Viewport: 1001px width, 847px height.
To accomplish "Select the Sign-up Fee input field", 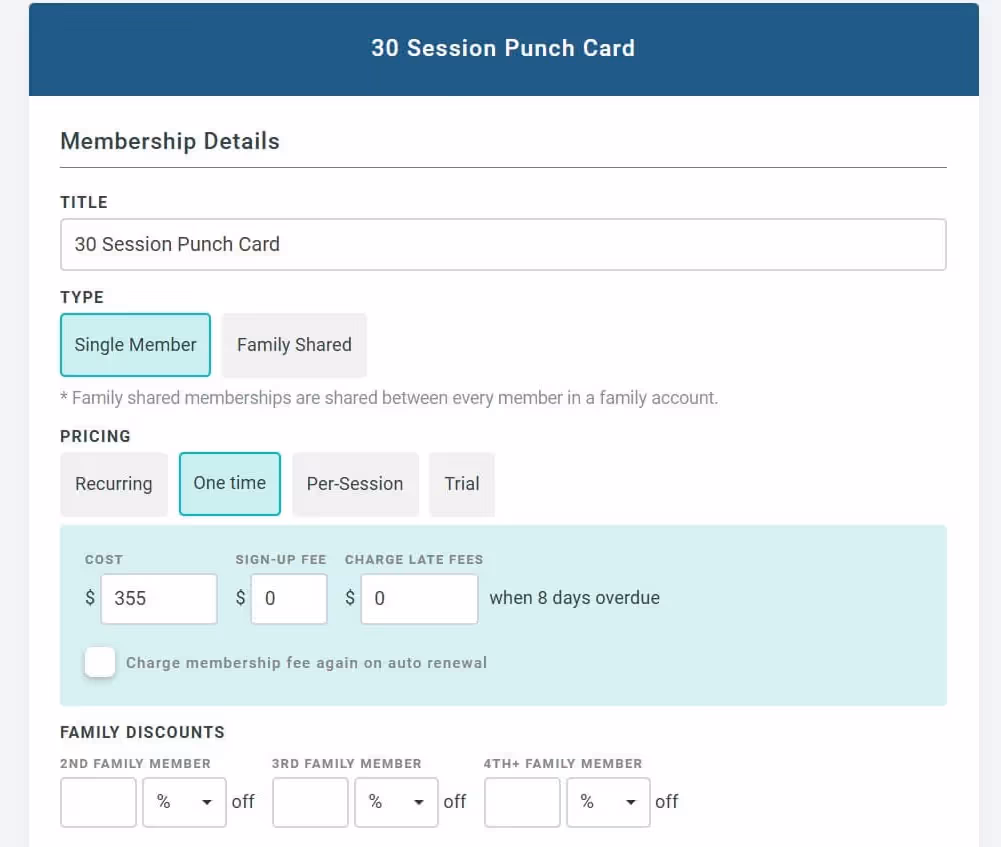I will (288, 598).
